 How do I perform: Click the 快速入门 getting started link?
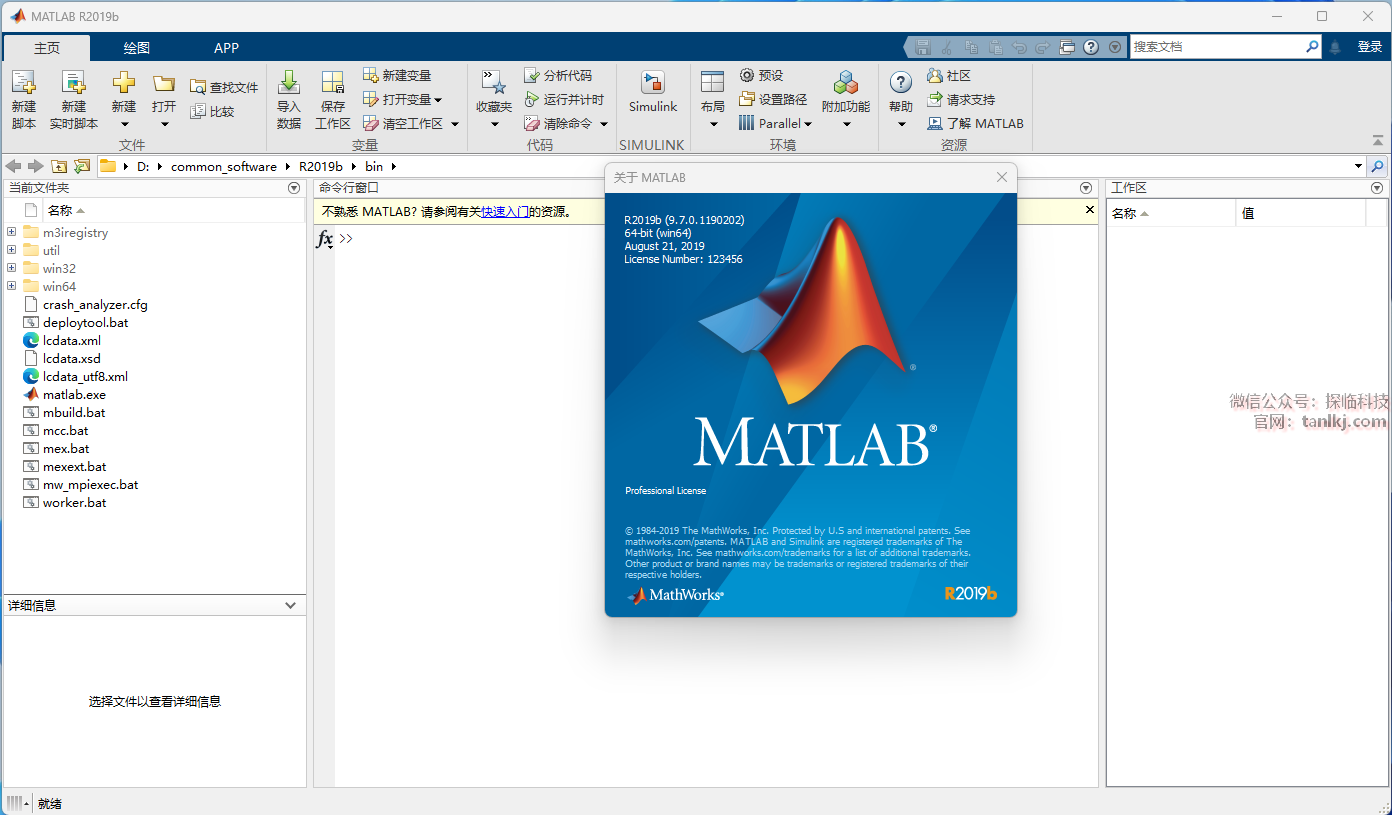tap(505, 212)
